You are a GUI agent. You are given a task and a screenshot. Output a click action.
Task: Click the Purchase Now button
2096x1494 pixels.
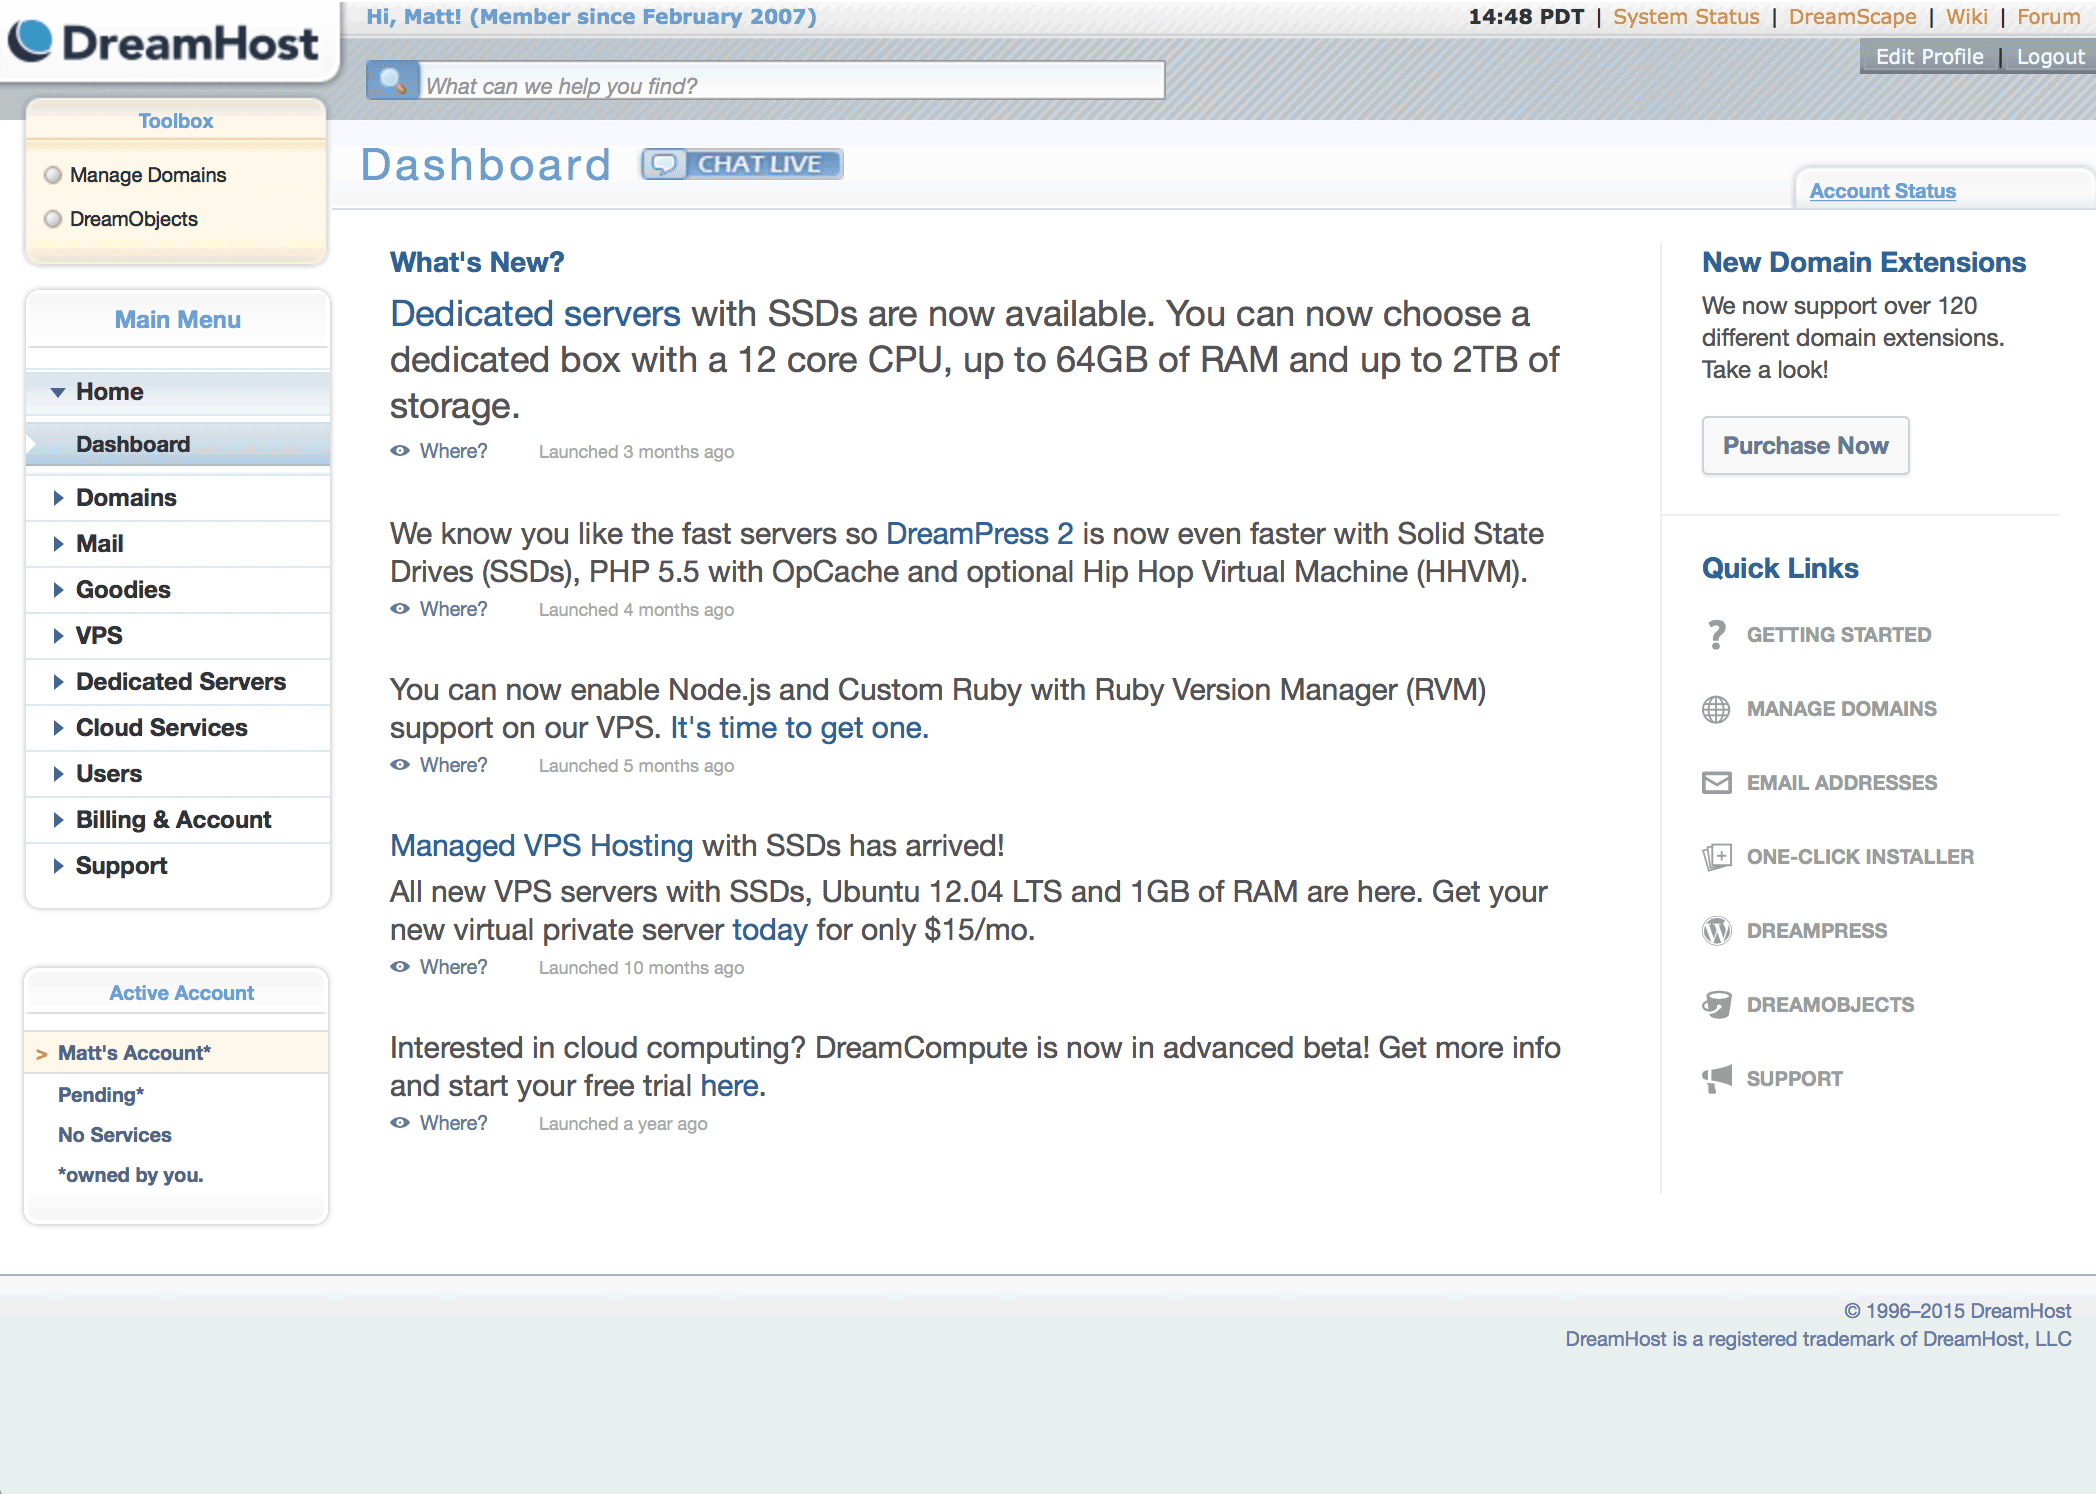pyautogui.click(x=1805, y=445)
